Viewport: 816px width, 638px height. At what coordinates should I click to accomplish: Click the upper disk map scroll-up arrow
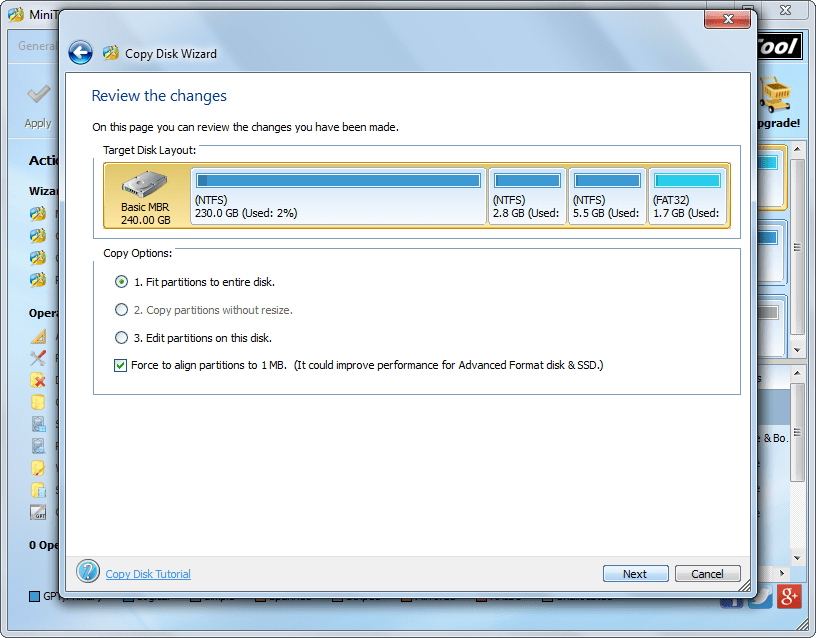pos(797,149)
